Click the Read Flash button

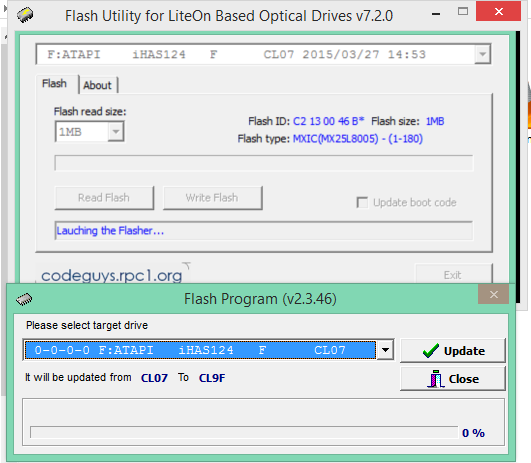click(104, 198)
